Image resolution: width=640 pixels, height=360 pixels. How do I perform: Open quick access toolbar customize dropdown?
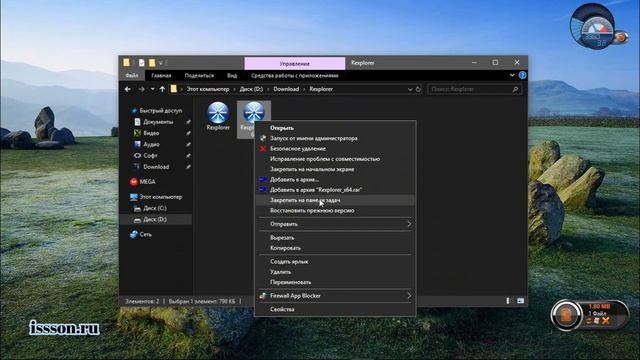(x=161, y=63)
